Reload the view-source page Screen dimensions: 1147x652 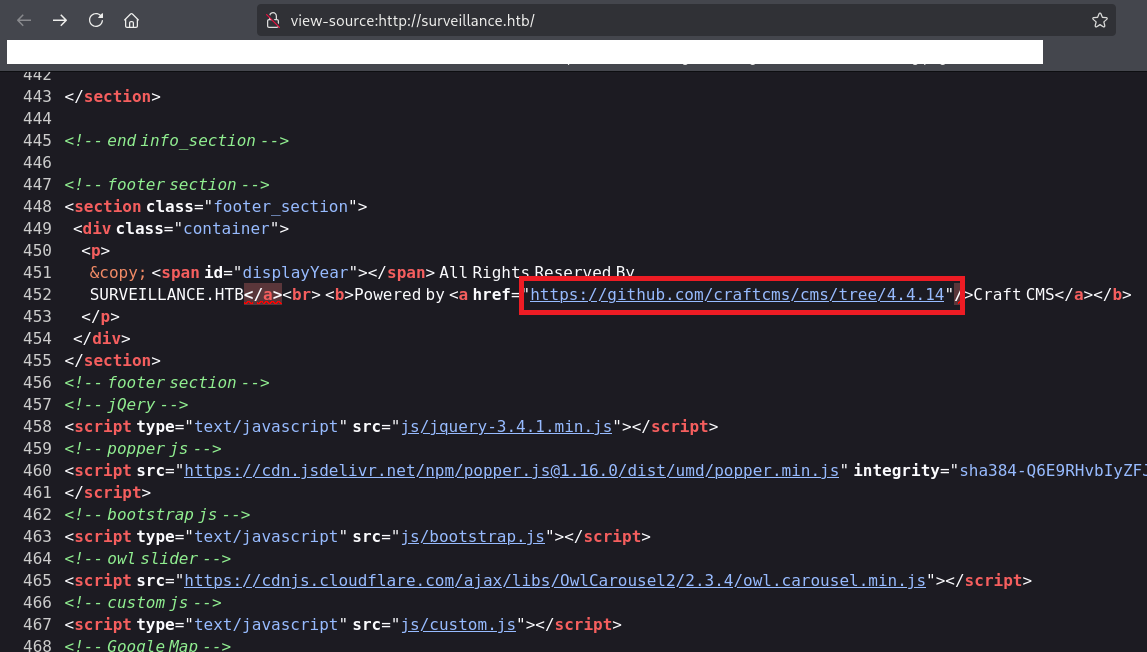(x=96, y=20)
